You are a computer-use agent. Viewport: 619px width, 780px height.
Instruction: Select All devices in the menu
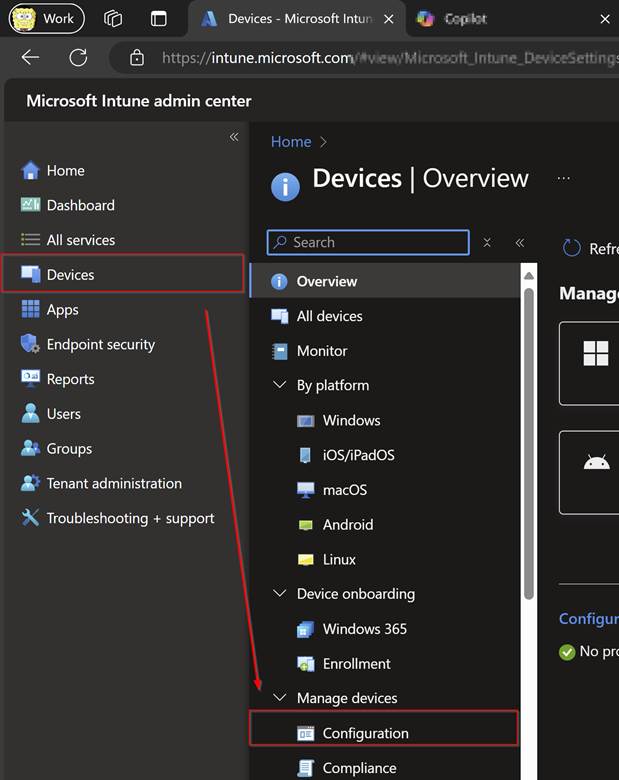[329, 316]
